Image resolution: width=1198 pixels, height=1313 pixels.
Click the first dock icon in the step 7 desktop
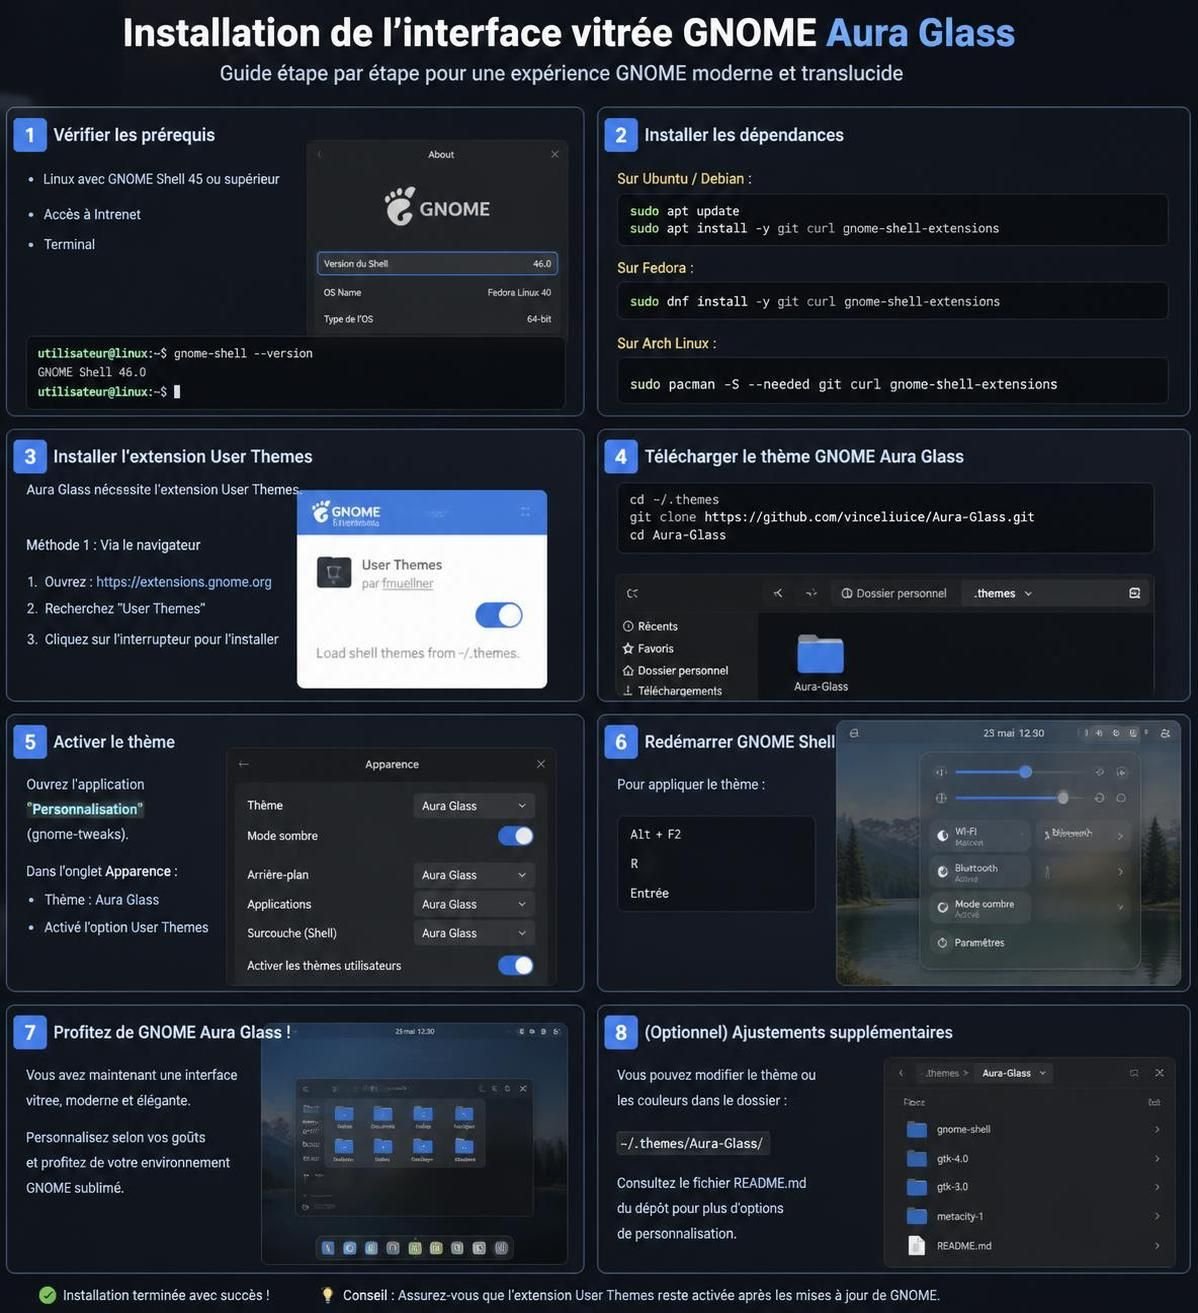(328, 1248)
